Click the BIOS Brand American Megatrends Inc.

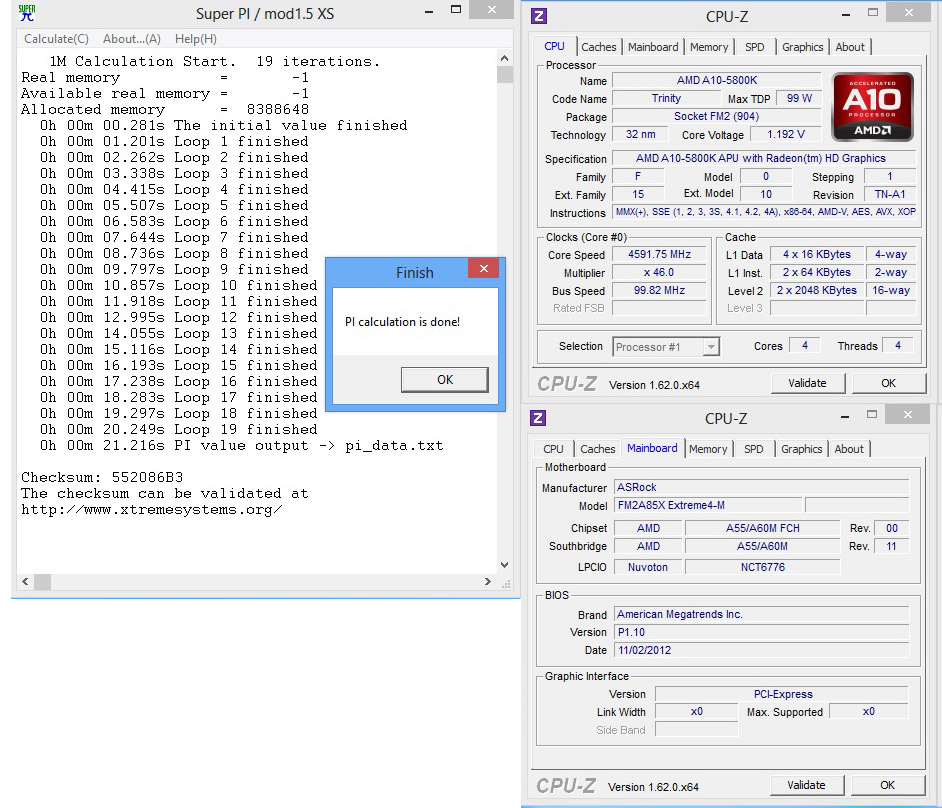click(x=761, y=614)
